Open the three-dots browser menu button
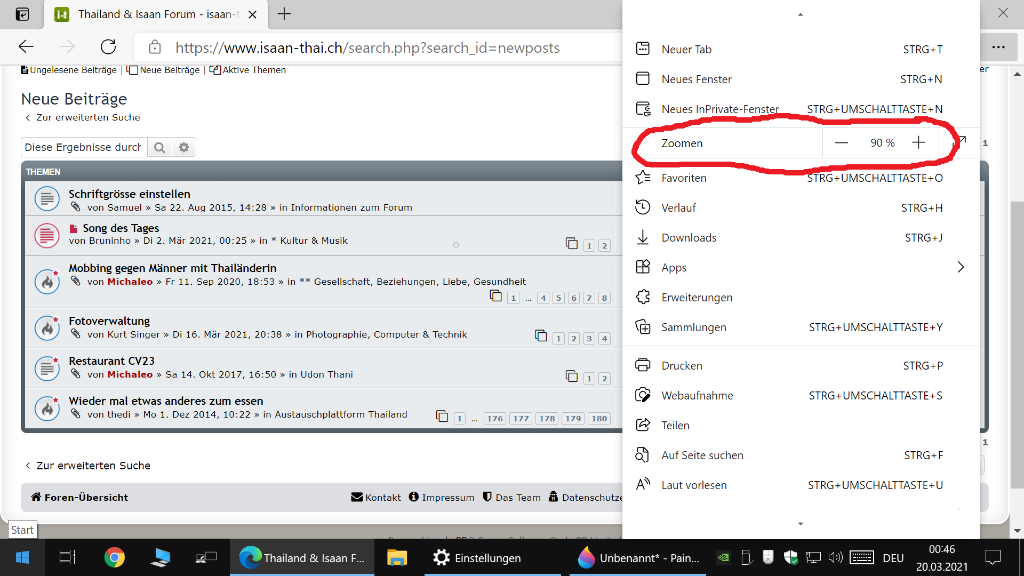Viewport: 1024px width, 576px height. click(999, 47)
